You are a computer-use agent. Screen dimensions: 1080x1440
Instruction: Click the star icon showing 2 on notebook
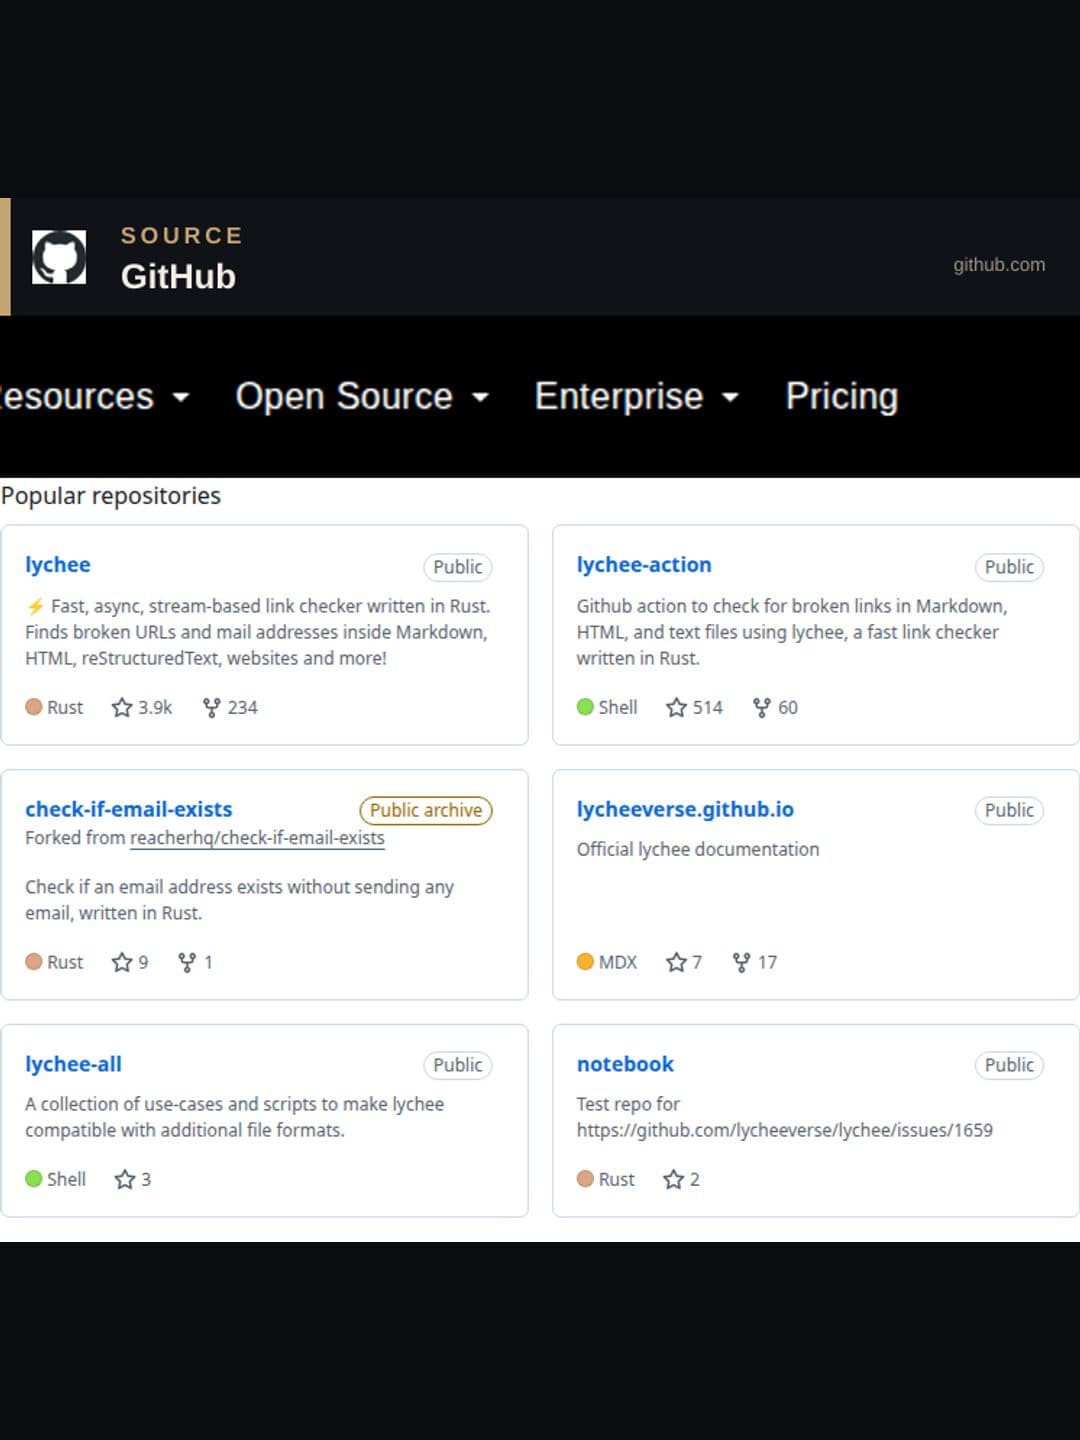pyautogui.click(x=673, y=1180)
